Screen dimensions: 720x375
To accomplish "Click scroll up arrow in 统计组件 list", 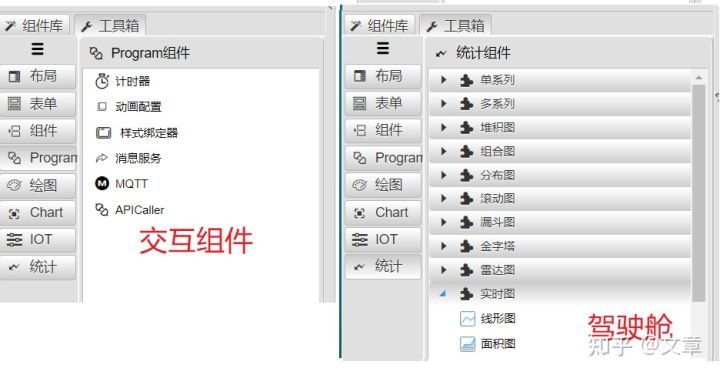I will click(699, 78).
